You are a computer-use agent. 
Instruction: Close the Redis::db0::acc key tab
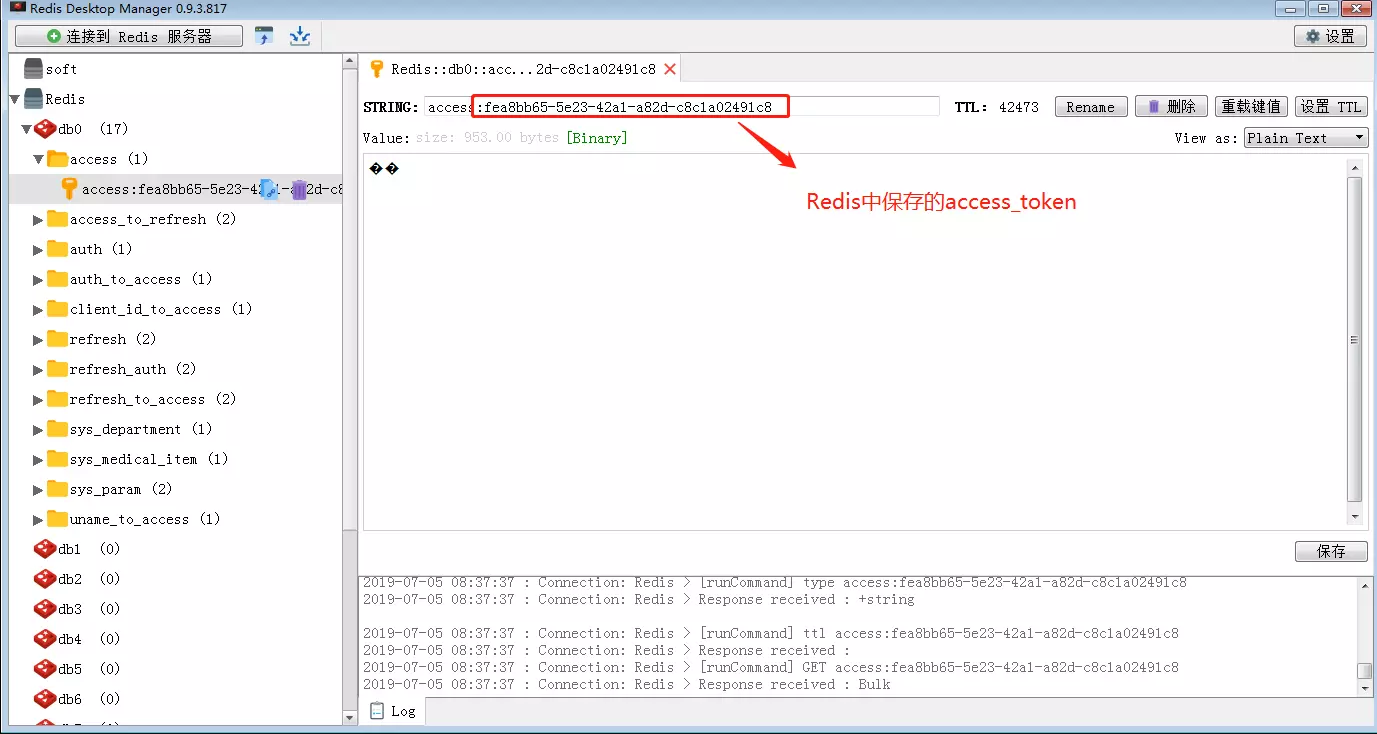(670, 69)
